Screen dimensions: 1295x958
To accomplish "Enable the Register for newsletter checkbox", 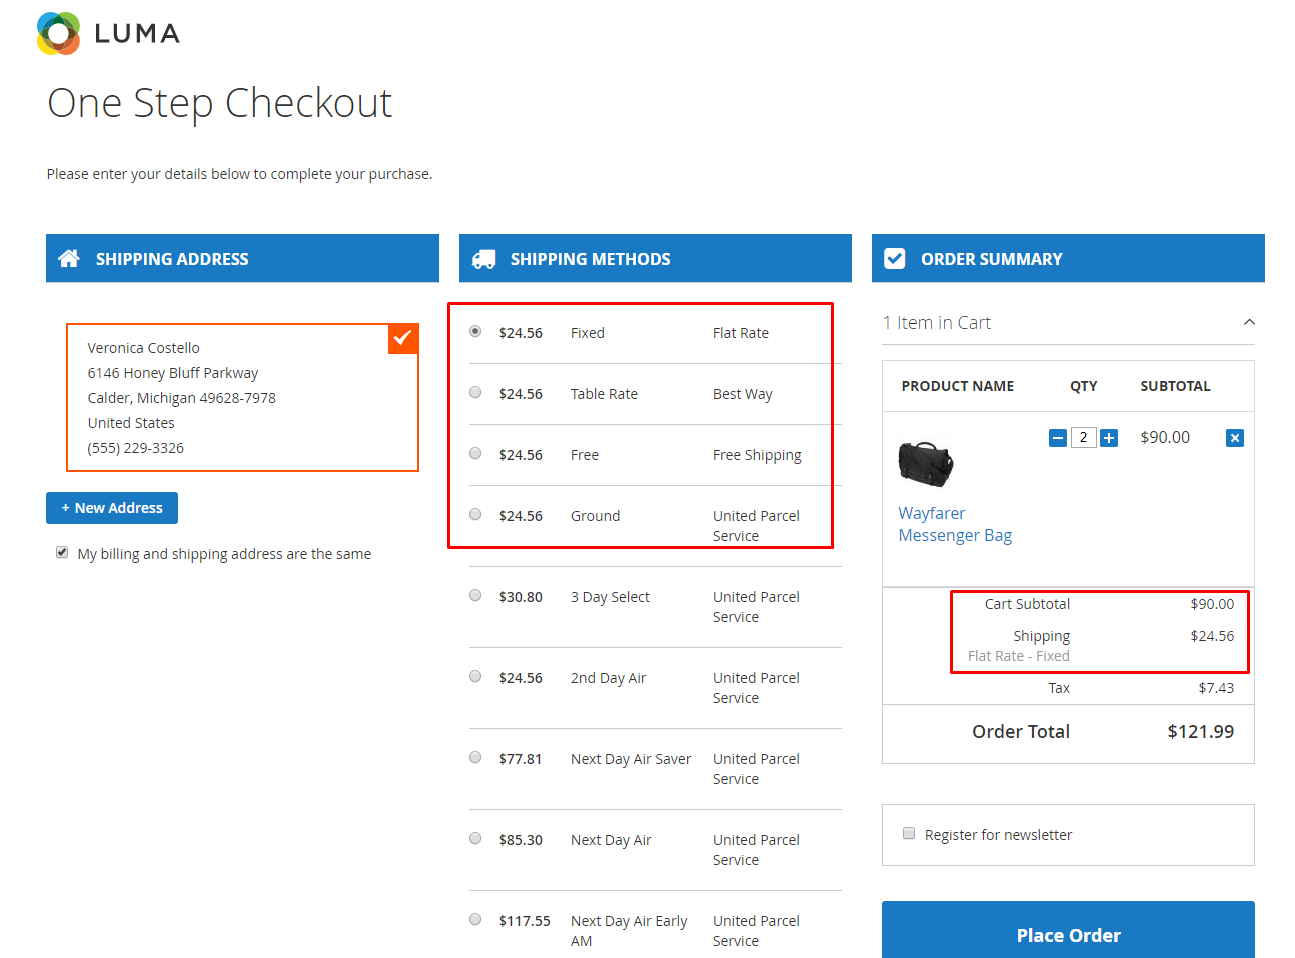I will coord(909,833).
